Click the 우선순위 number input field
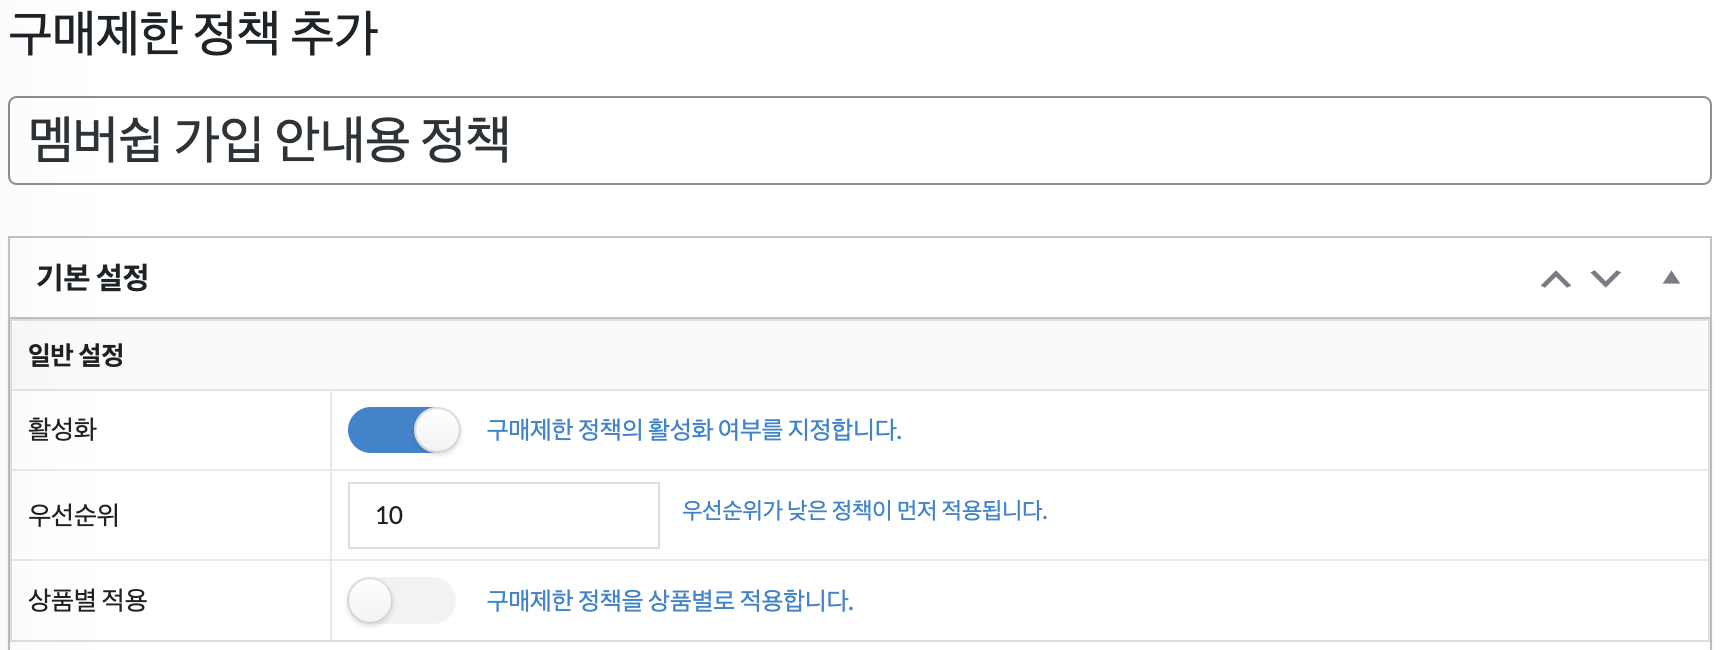Viewport: 1720px width, 650px height. pyautogui.click(x=504, y=515)
